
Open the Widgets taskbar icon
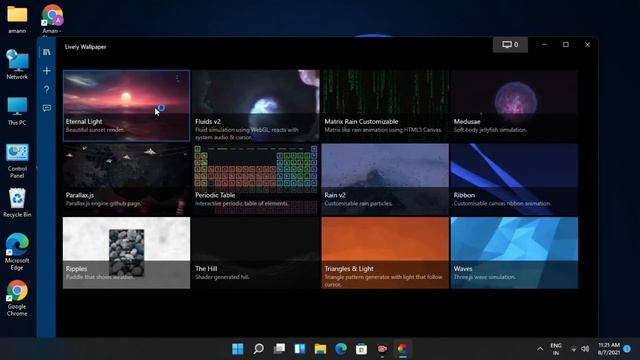(x=300, y=349)
